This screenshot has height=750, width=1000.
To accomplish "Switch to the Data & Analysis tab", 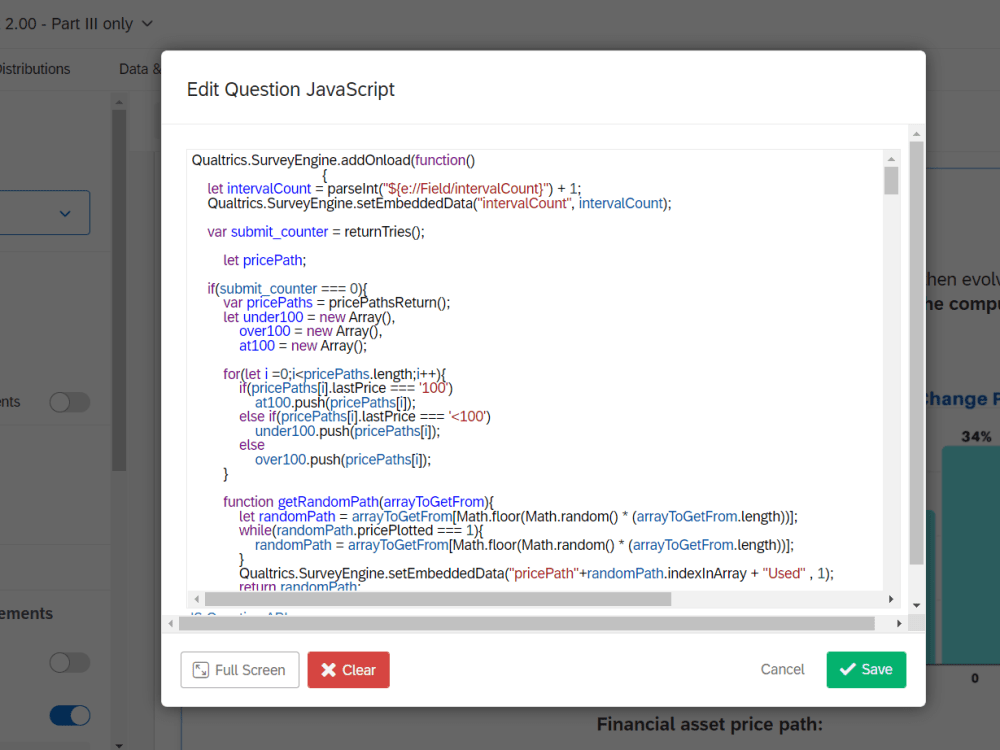I will click(x=140, y=68).
